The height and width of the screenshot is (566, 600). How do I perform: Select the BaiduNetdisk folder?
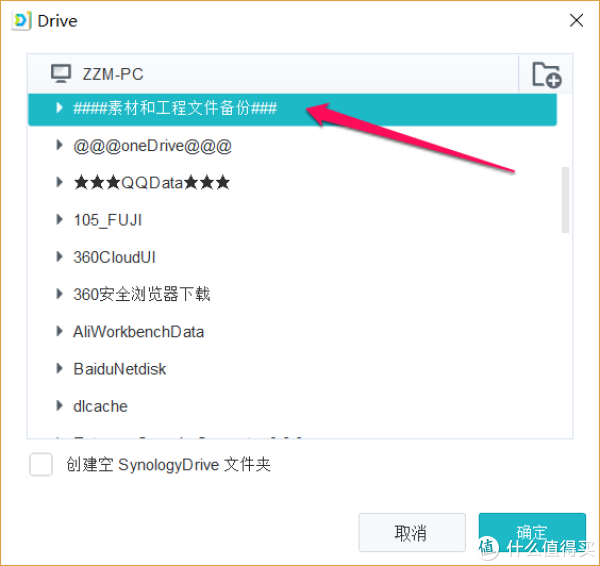pyautogui.click(x=120, y=369)
